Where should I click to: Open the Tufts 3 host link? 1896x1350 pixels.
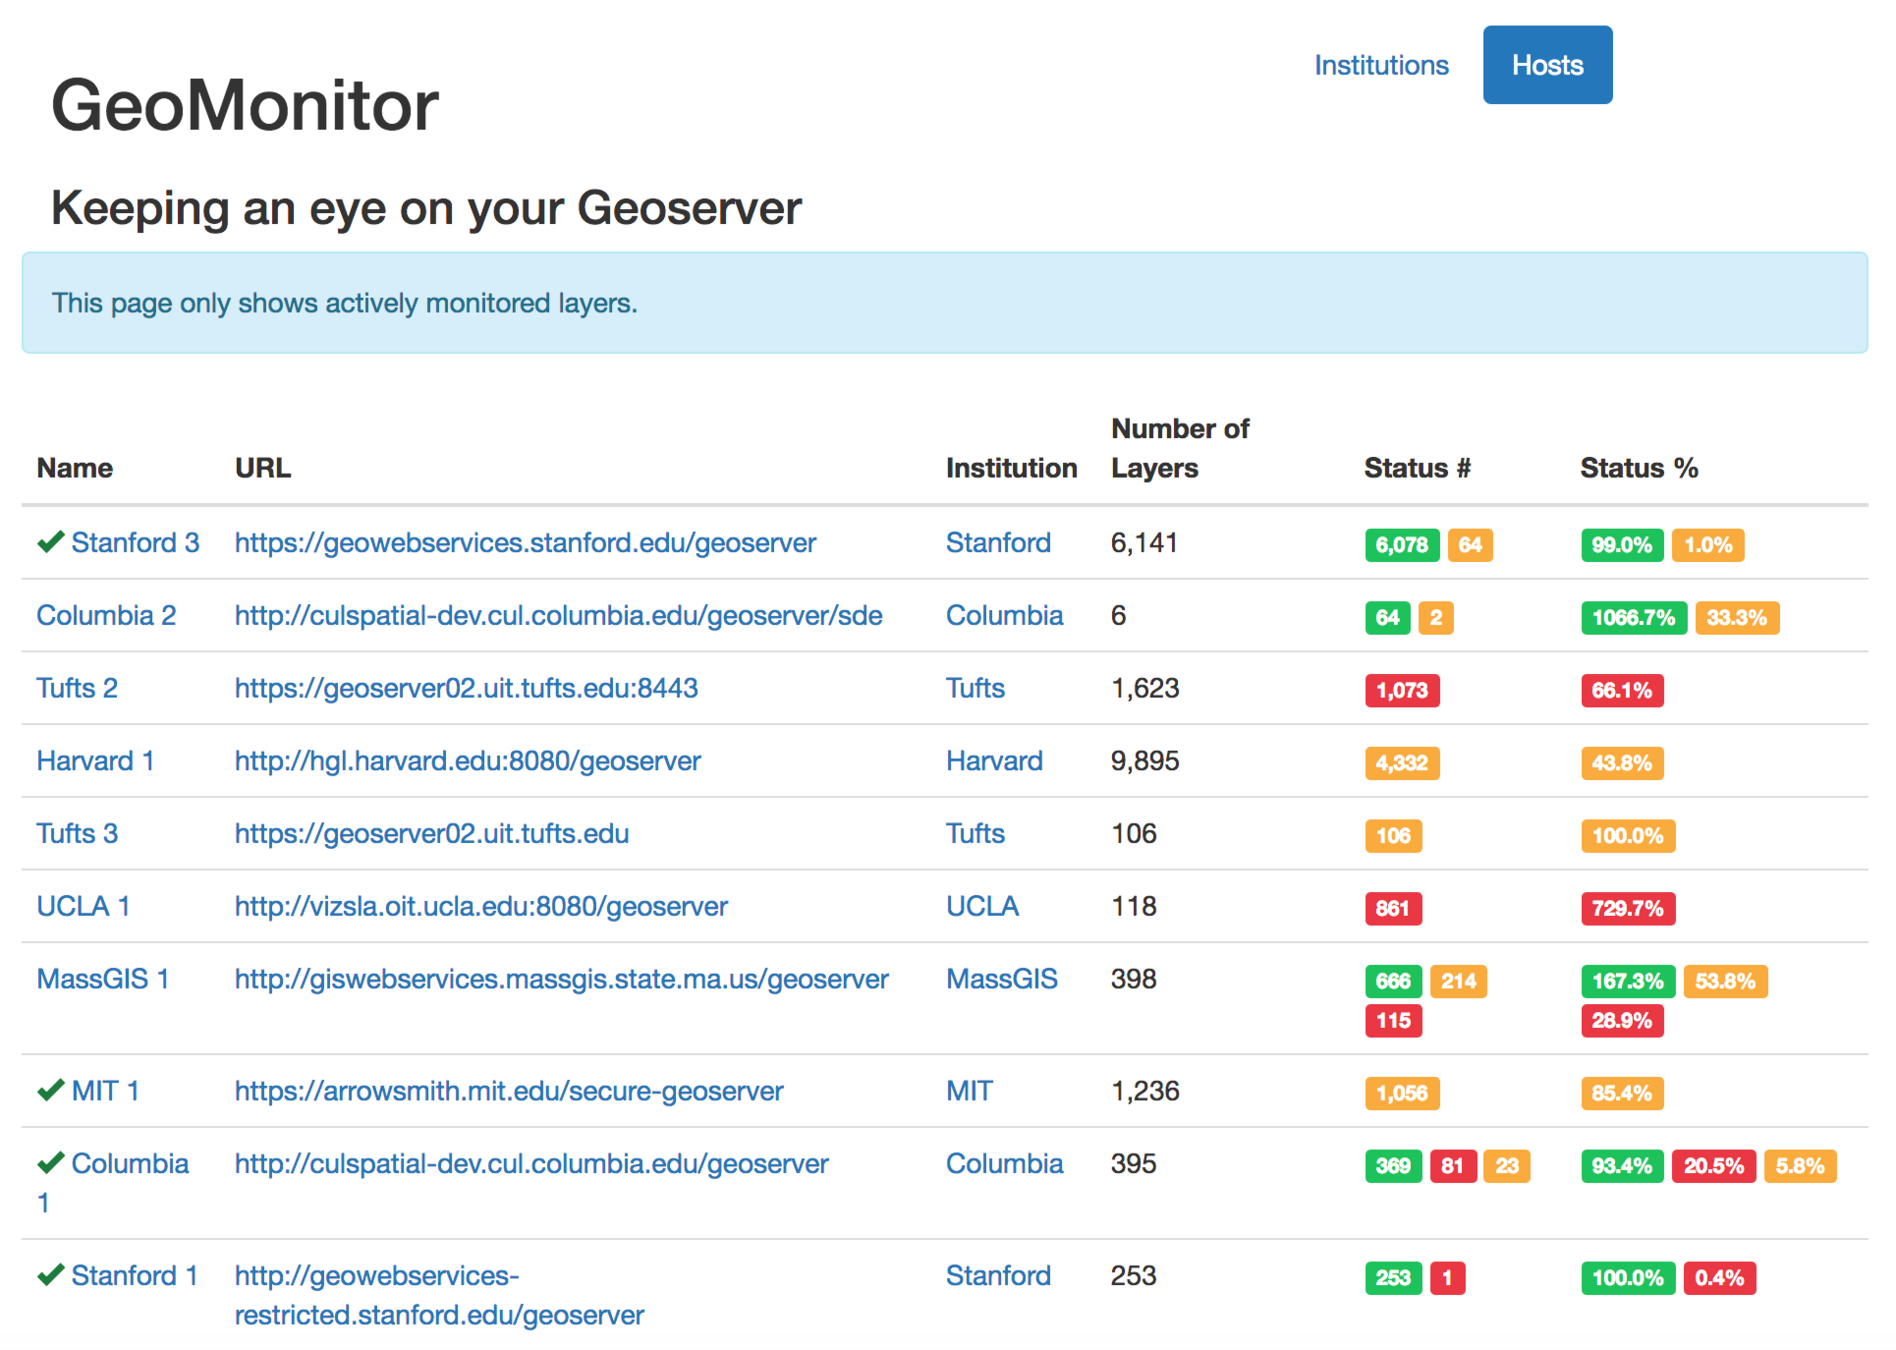pos(77,834)
